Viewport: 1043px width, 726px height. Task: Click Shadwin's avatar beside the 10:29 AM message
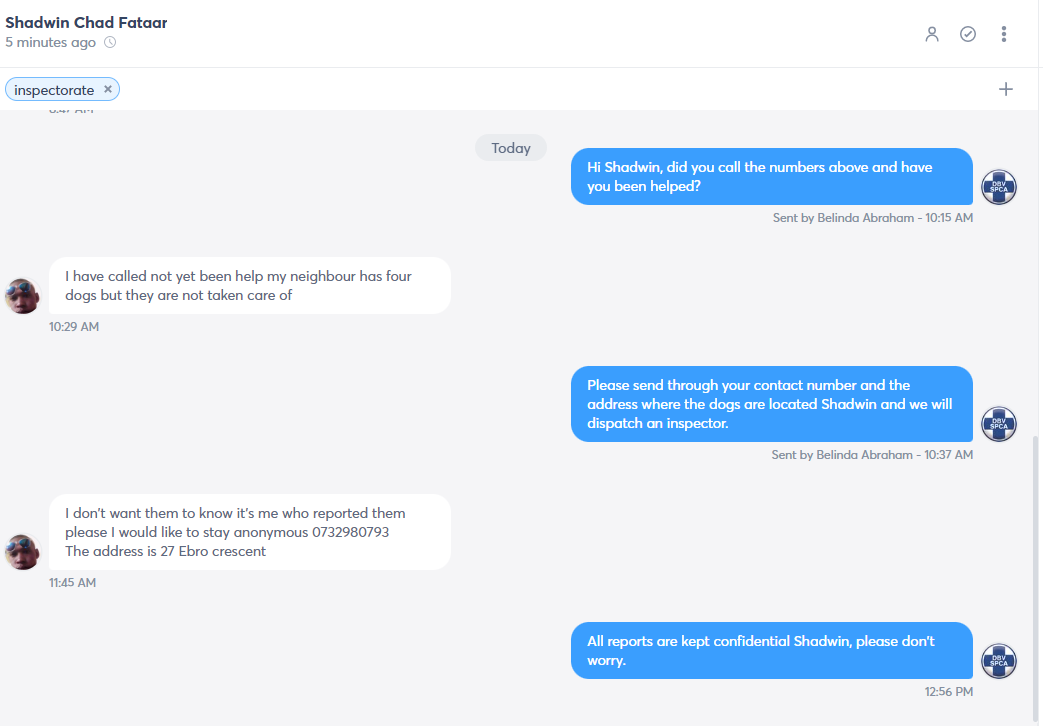(22, 296)
